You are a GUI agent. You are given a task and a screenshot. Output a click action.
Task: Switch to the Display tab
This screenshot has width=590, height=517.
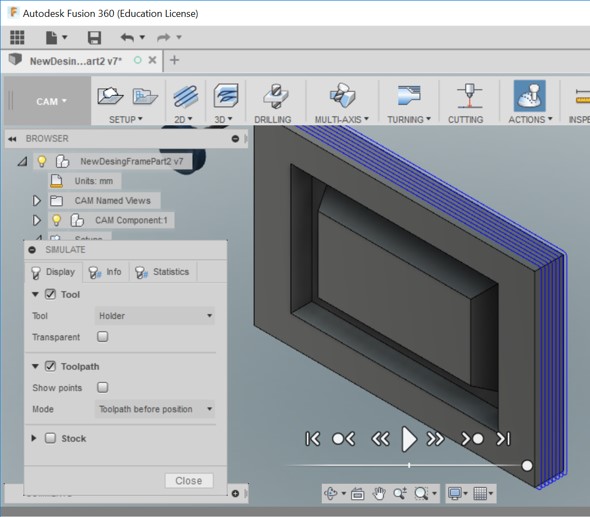(53, 272)
